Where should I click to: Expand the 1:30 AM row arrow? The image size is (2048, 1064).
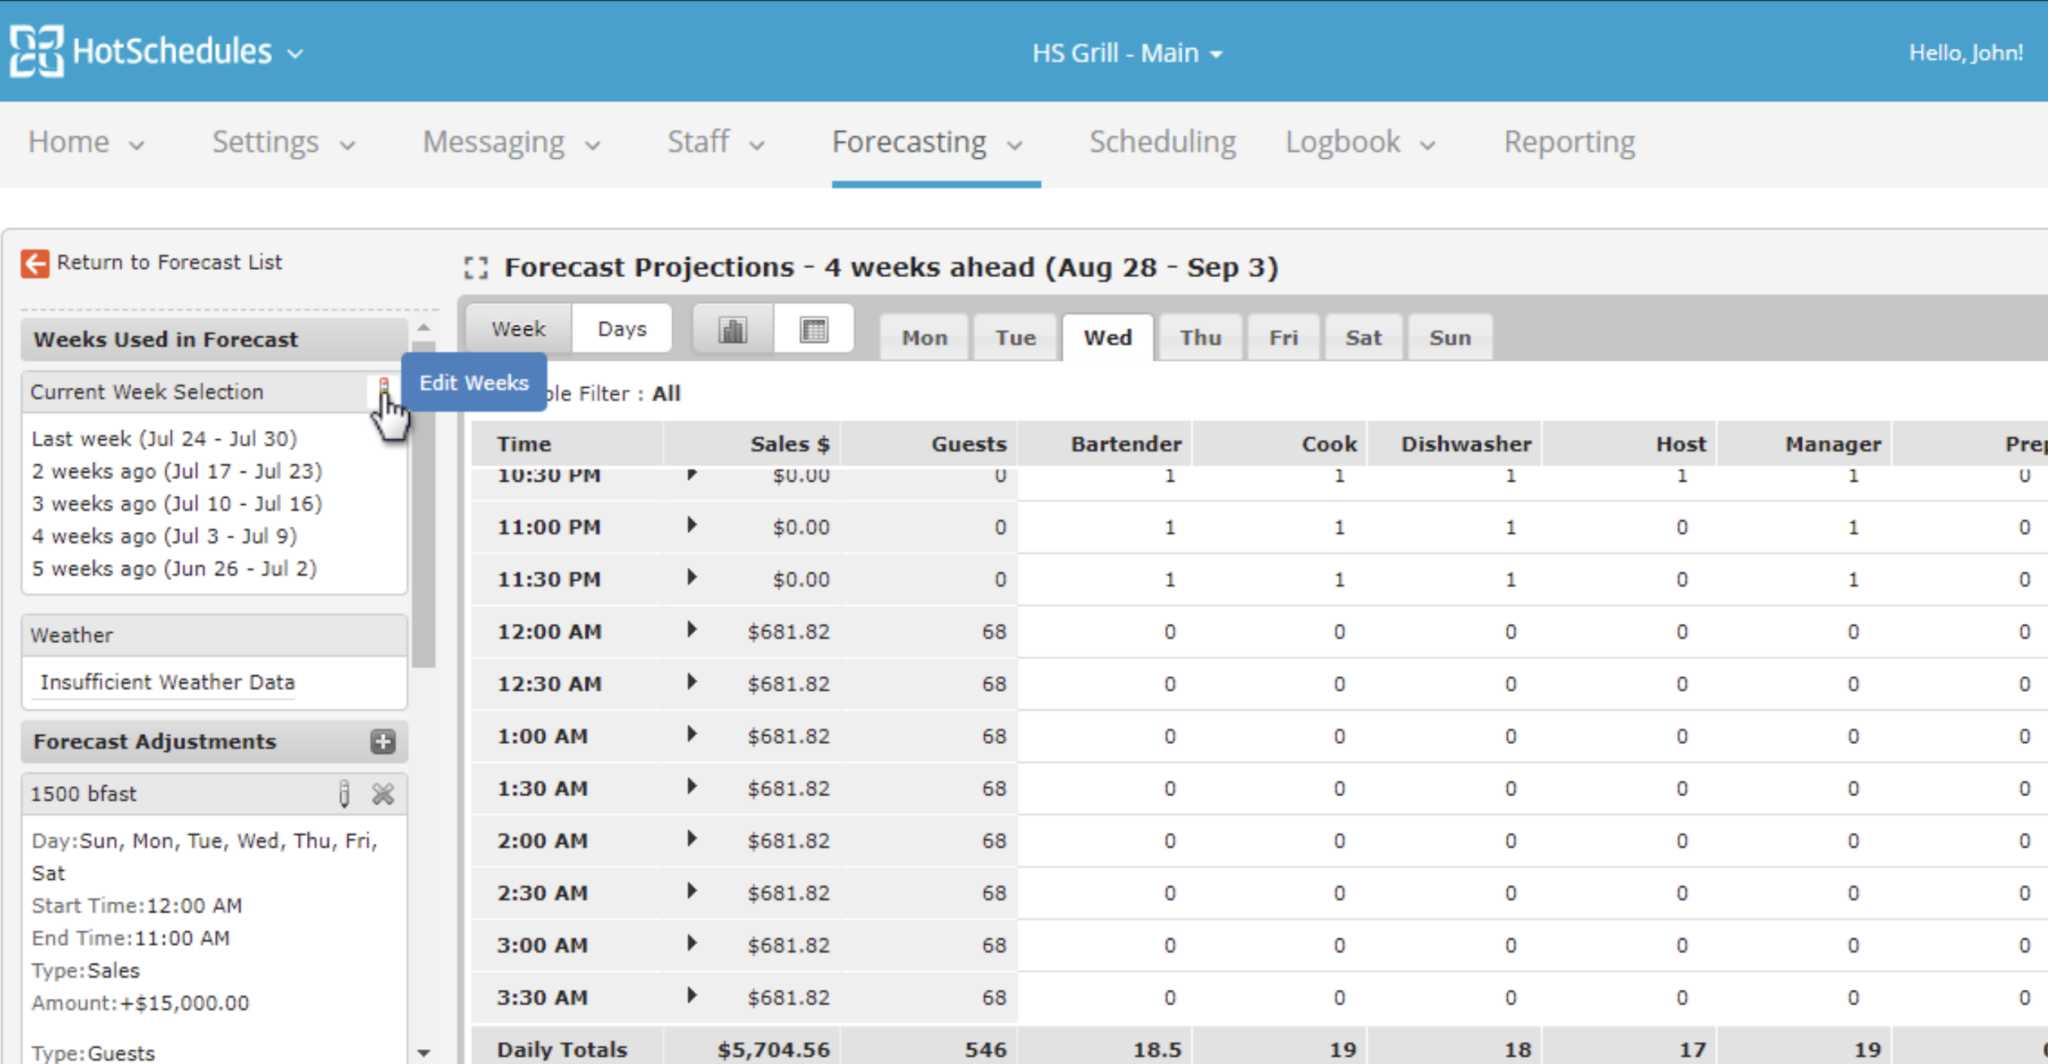pos(691,786)
